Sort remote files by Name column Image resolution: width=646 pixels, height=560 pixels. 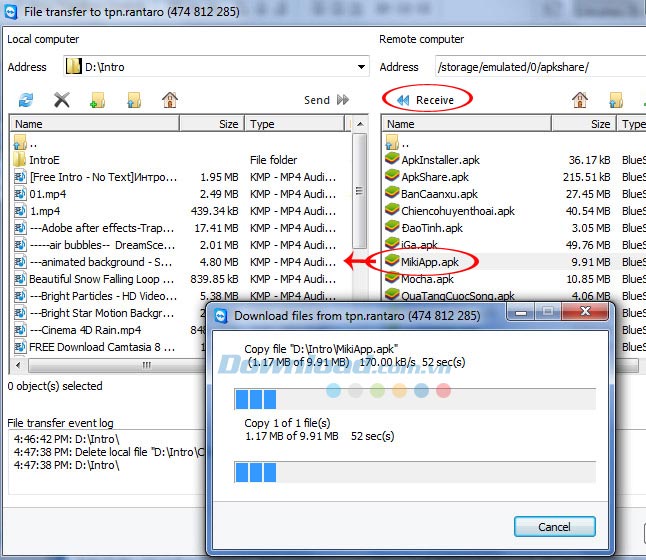click(467, 124)
